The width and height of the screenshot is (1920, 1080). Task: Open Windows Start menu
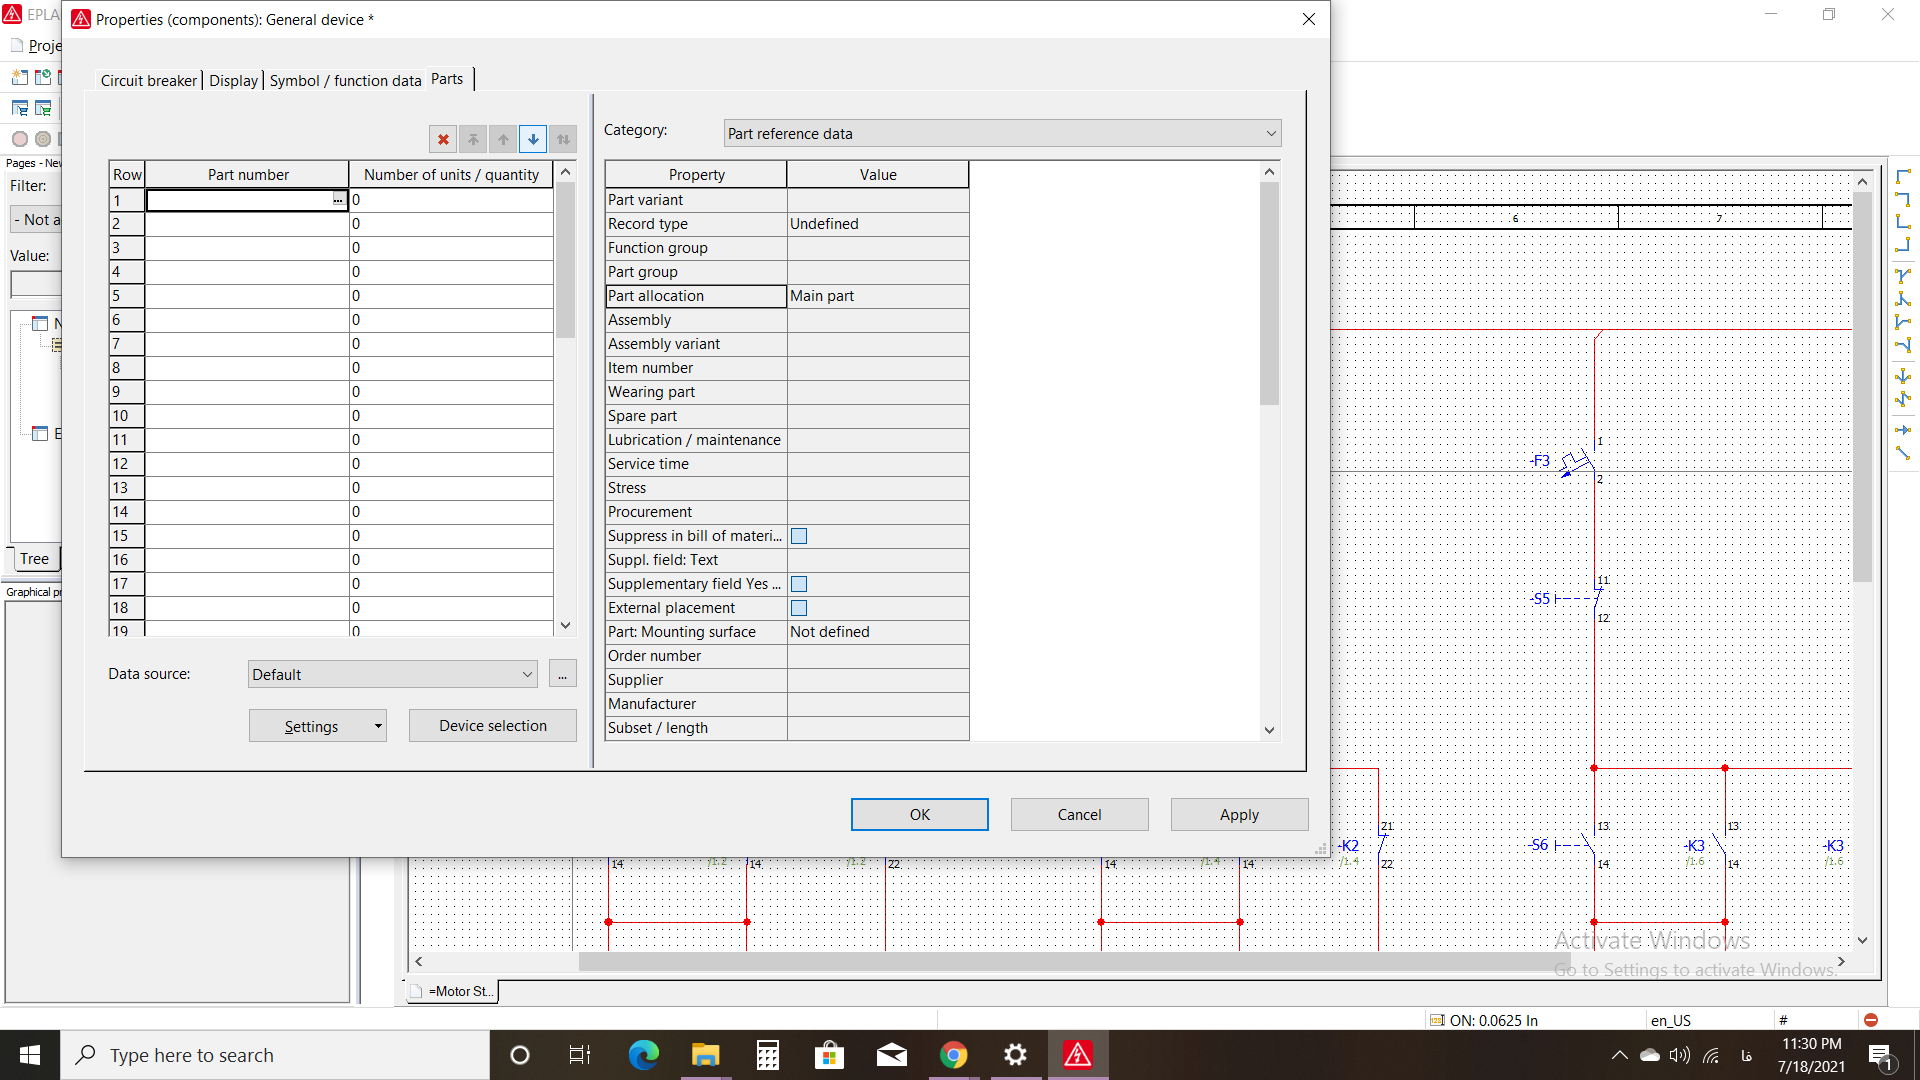pos(30,1055)
